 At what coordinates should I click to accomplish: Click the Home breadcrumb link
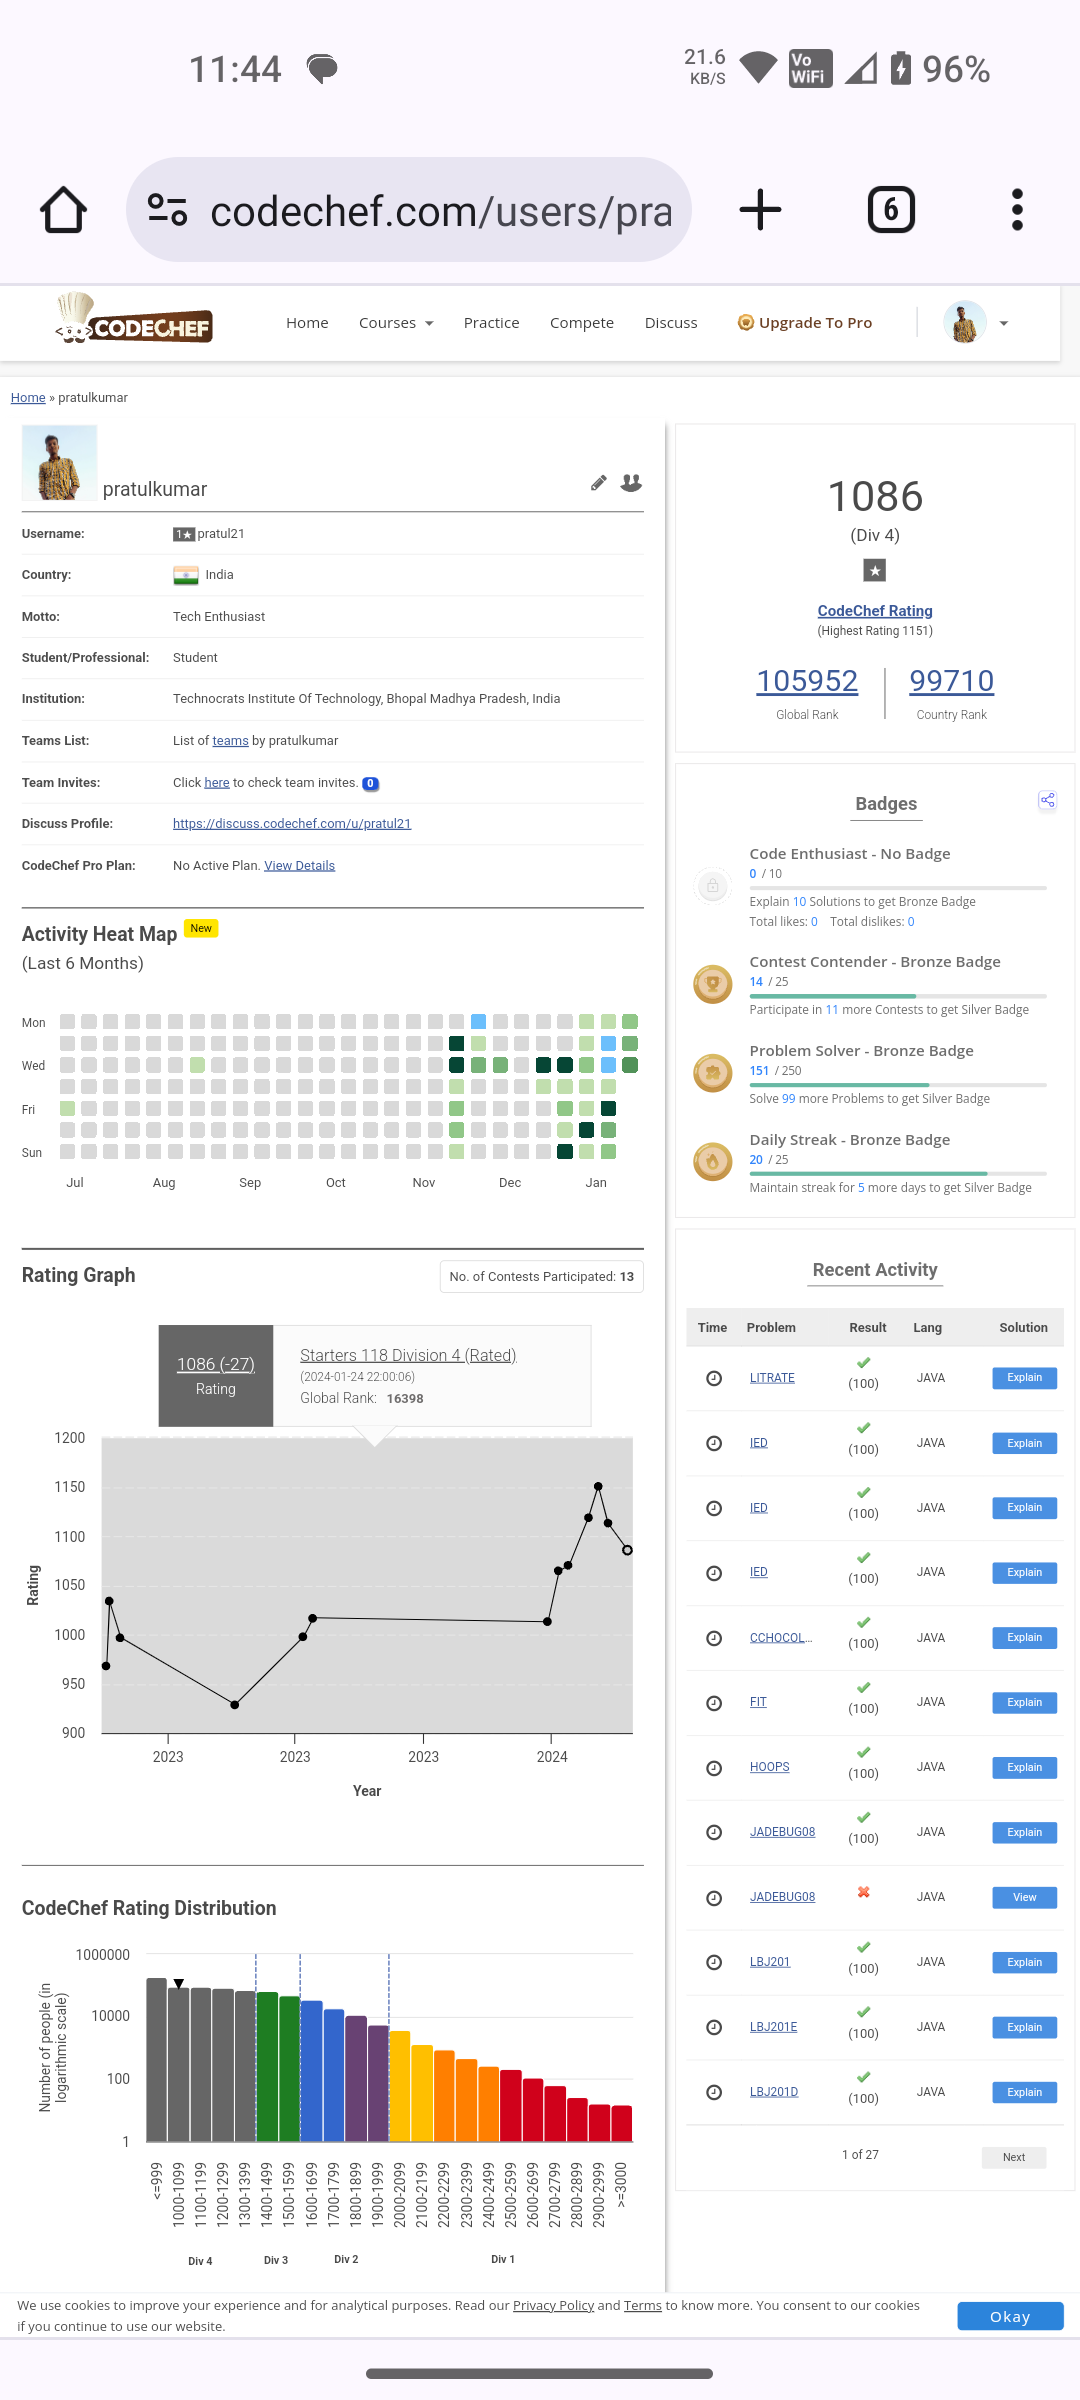click(x=28, y=398)
